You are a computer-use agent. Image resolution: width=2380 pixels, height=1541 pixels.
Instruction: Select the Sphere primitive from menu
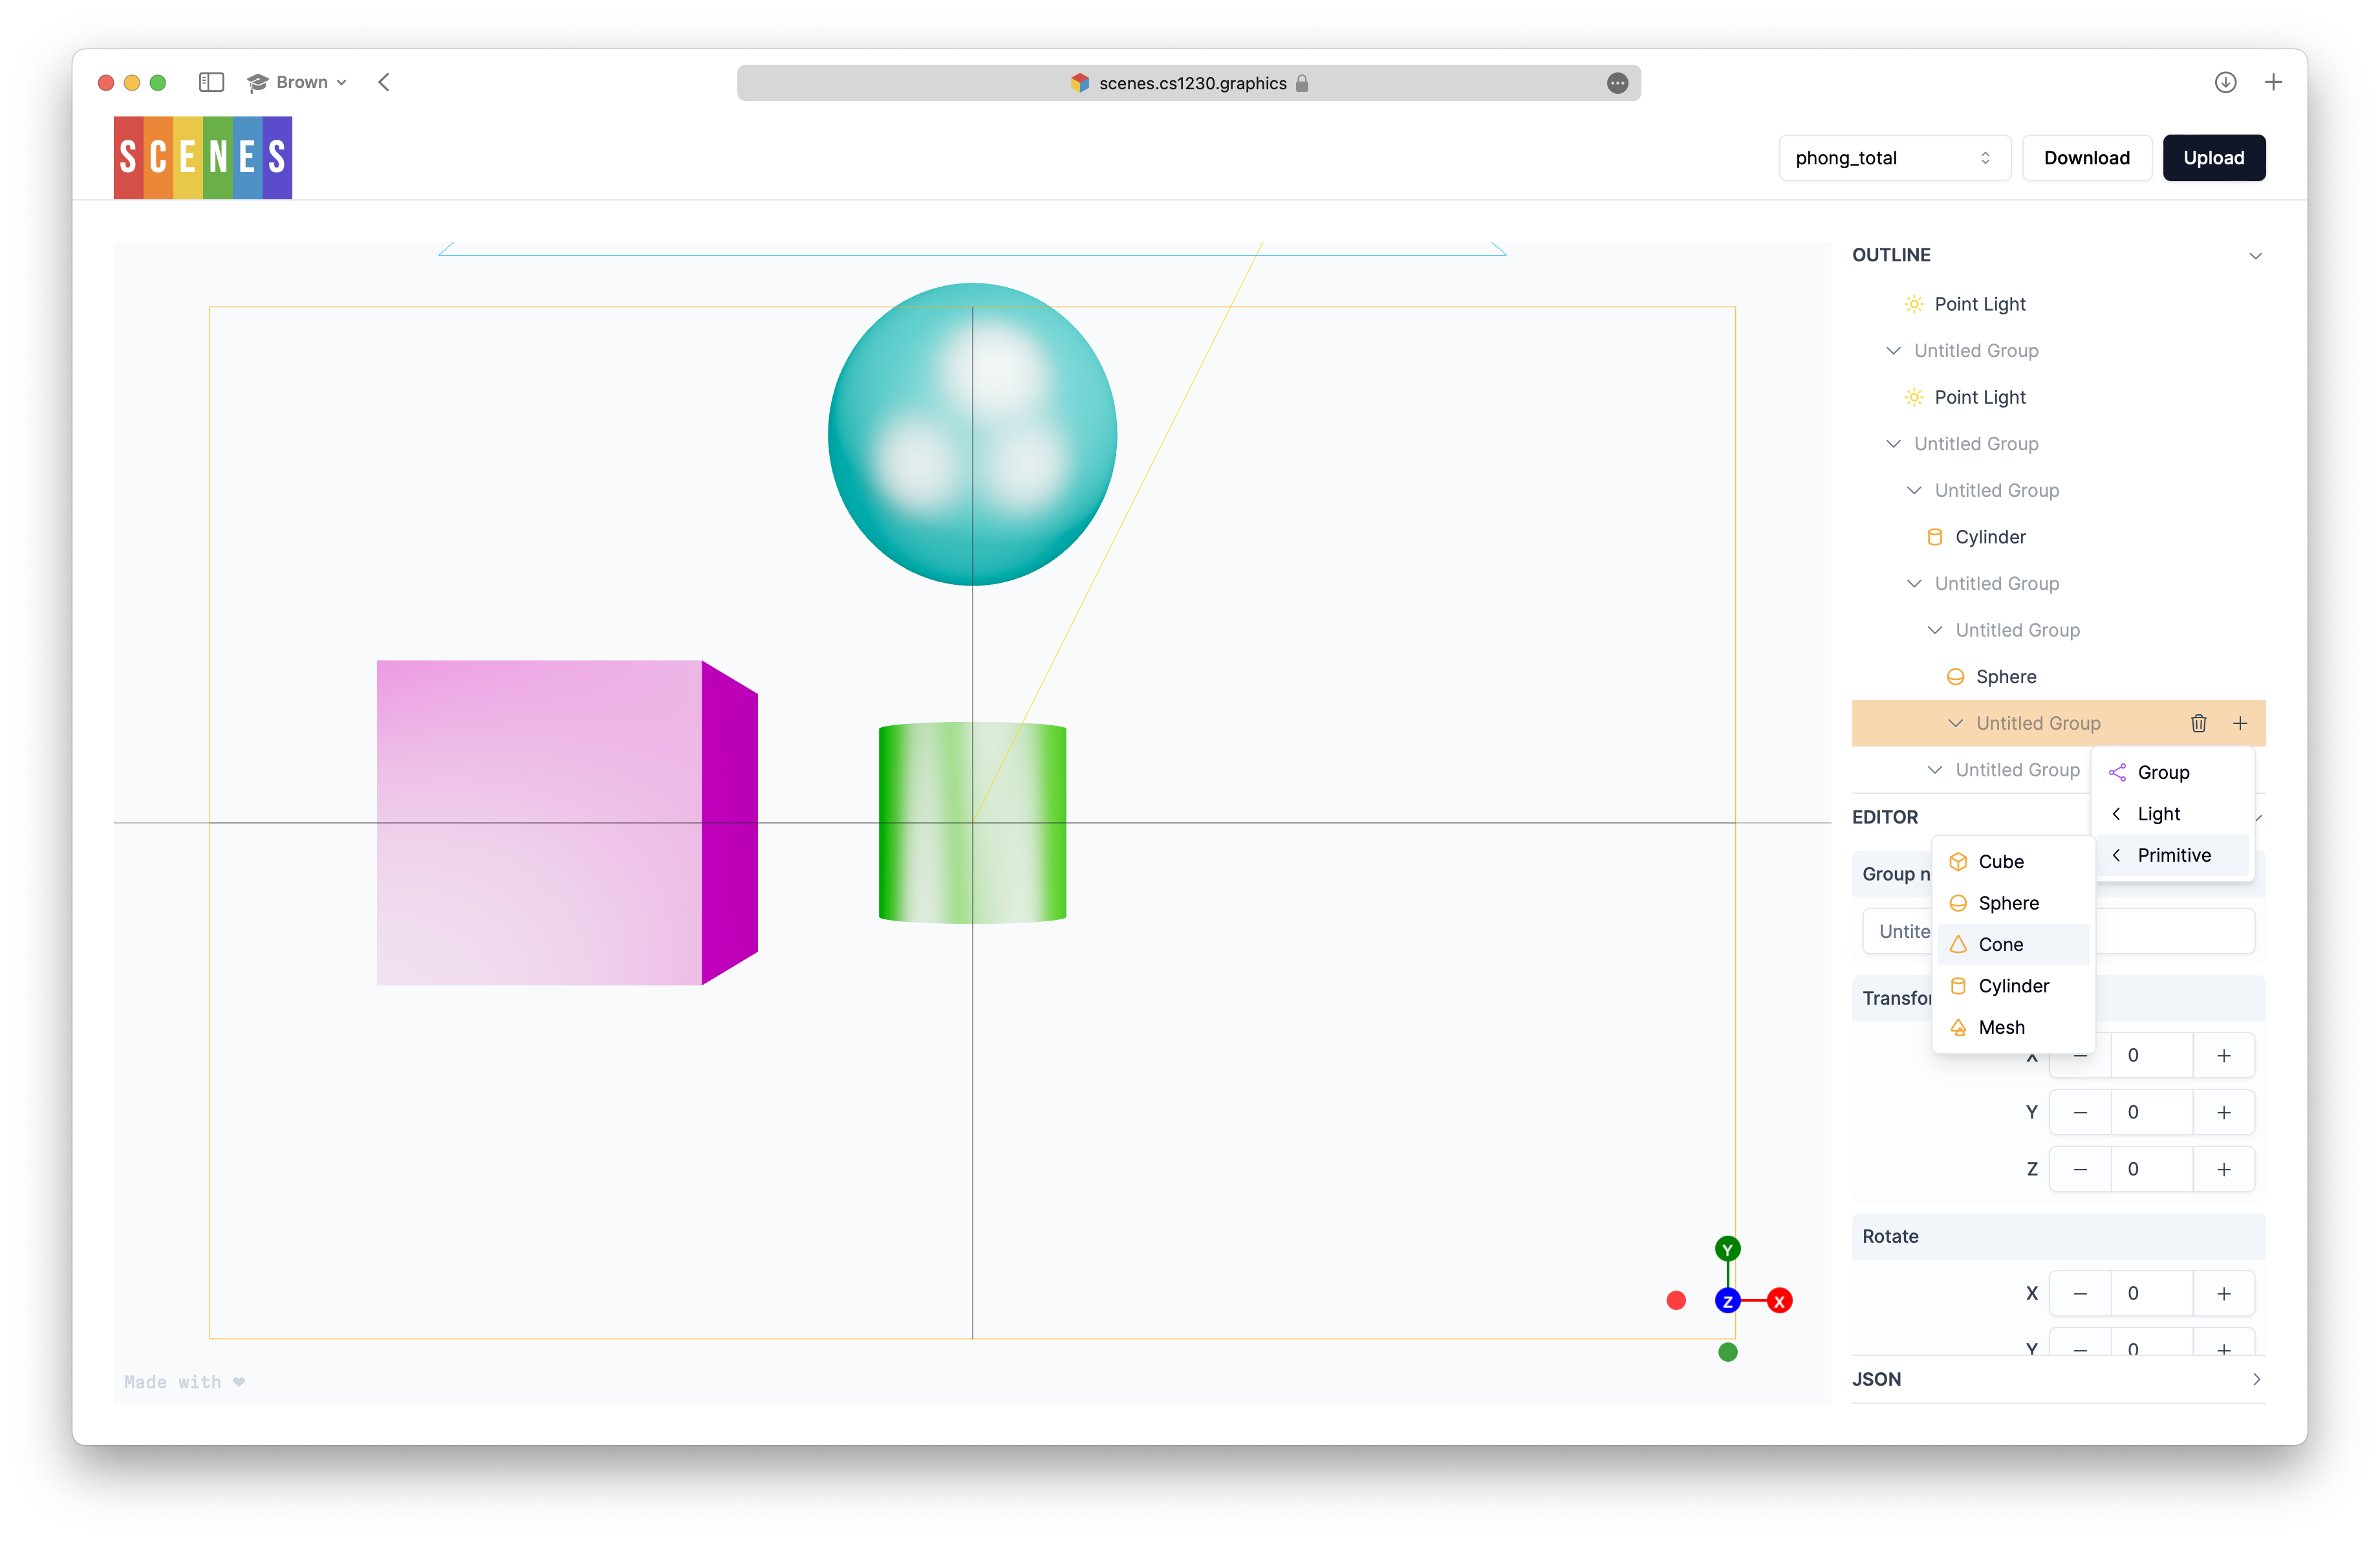coord(2009,902)
